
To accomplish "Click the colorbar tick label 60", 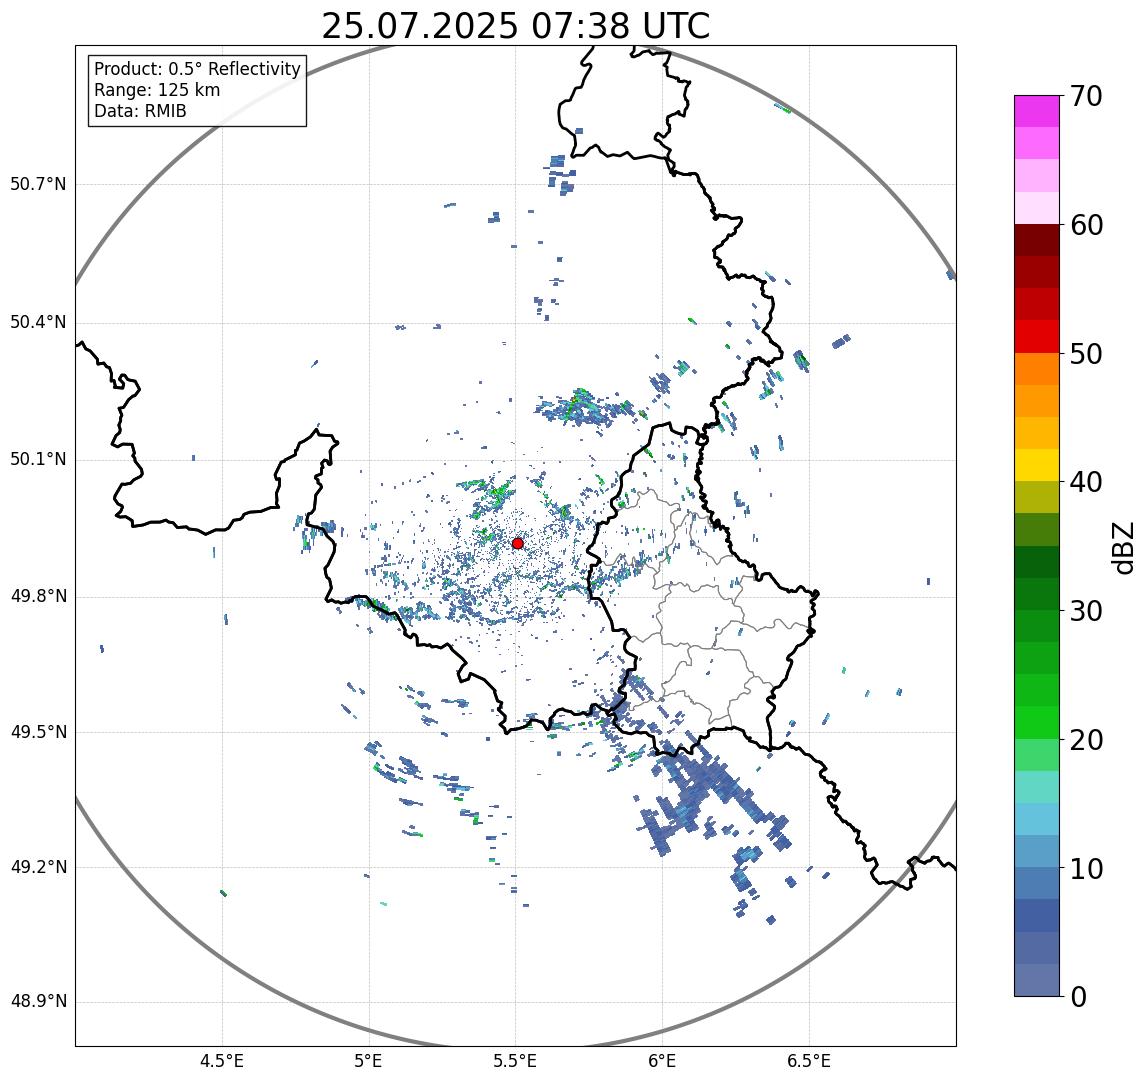I will click(1086, 226).
